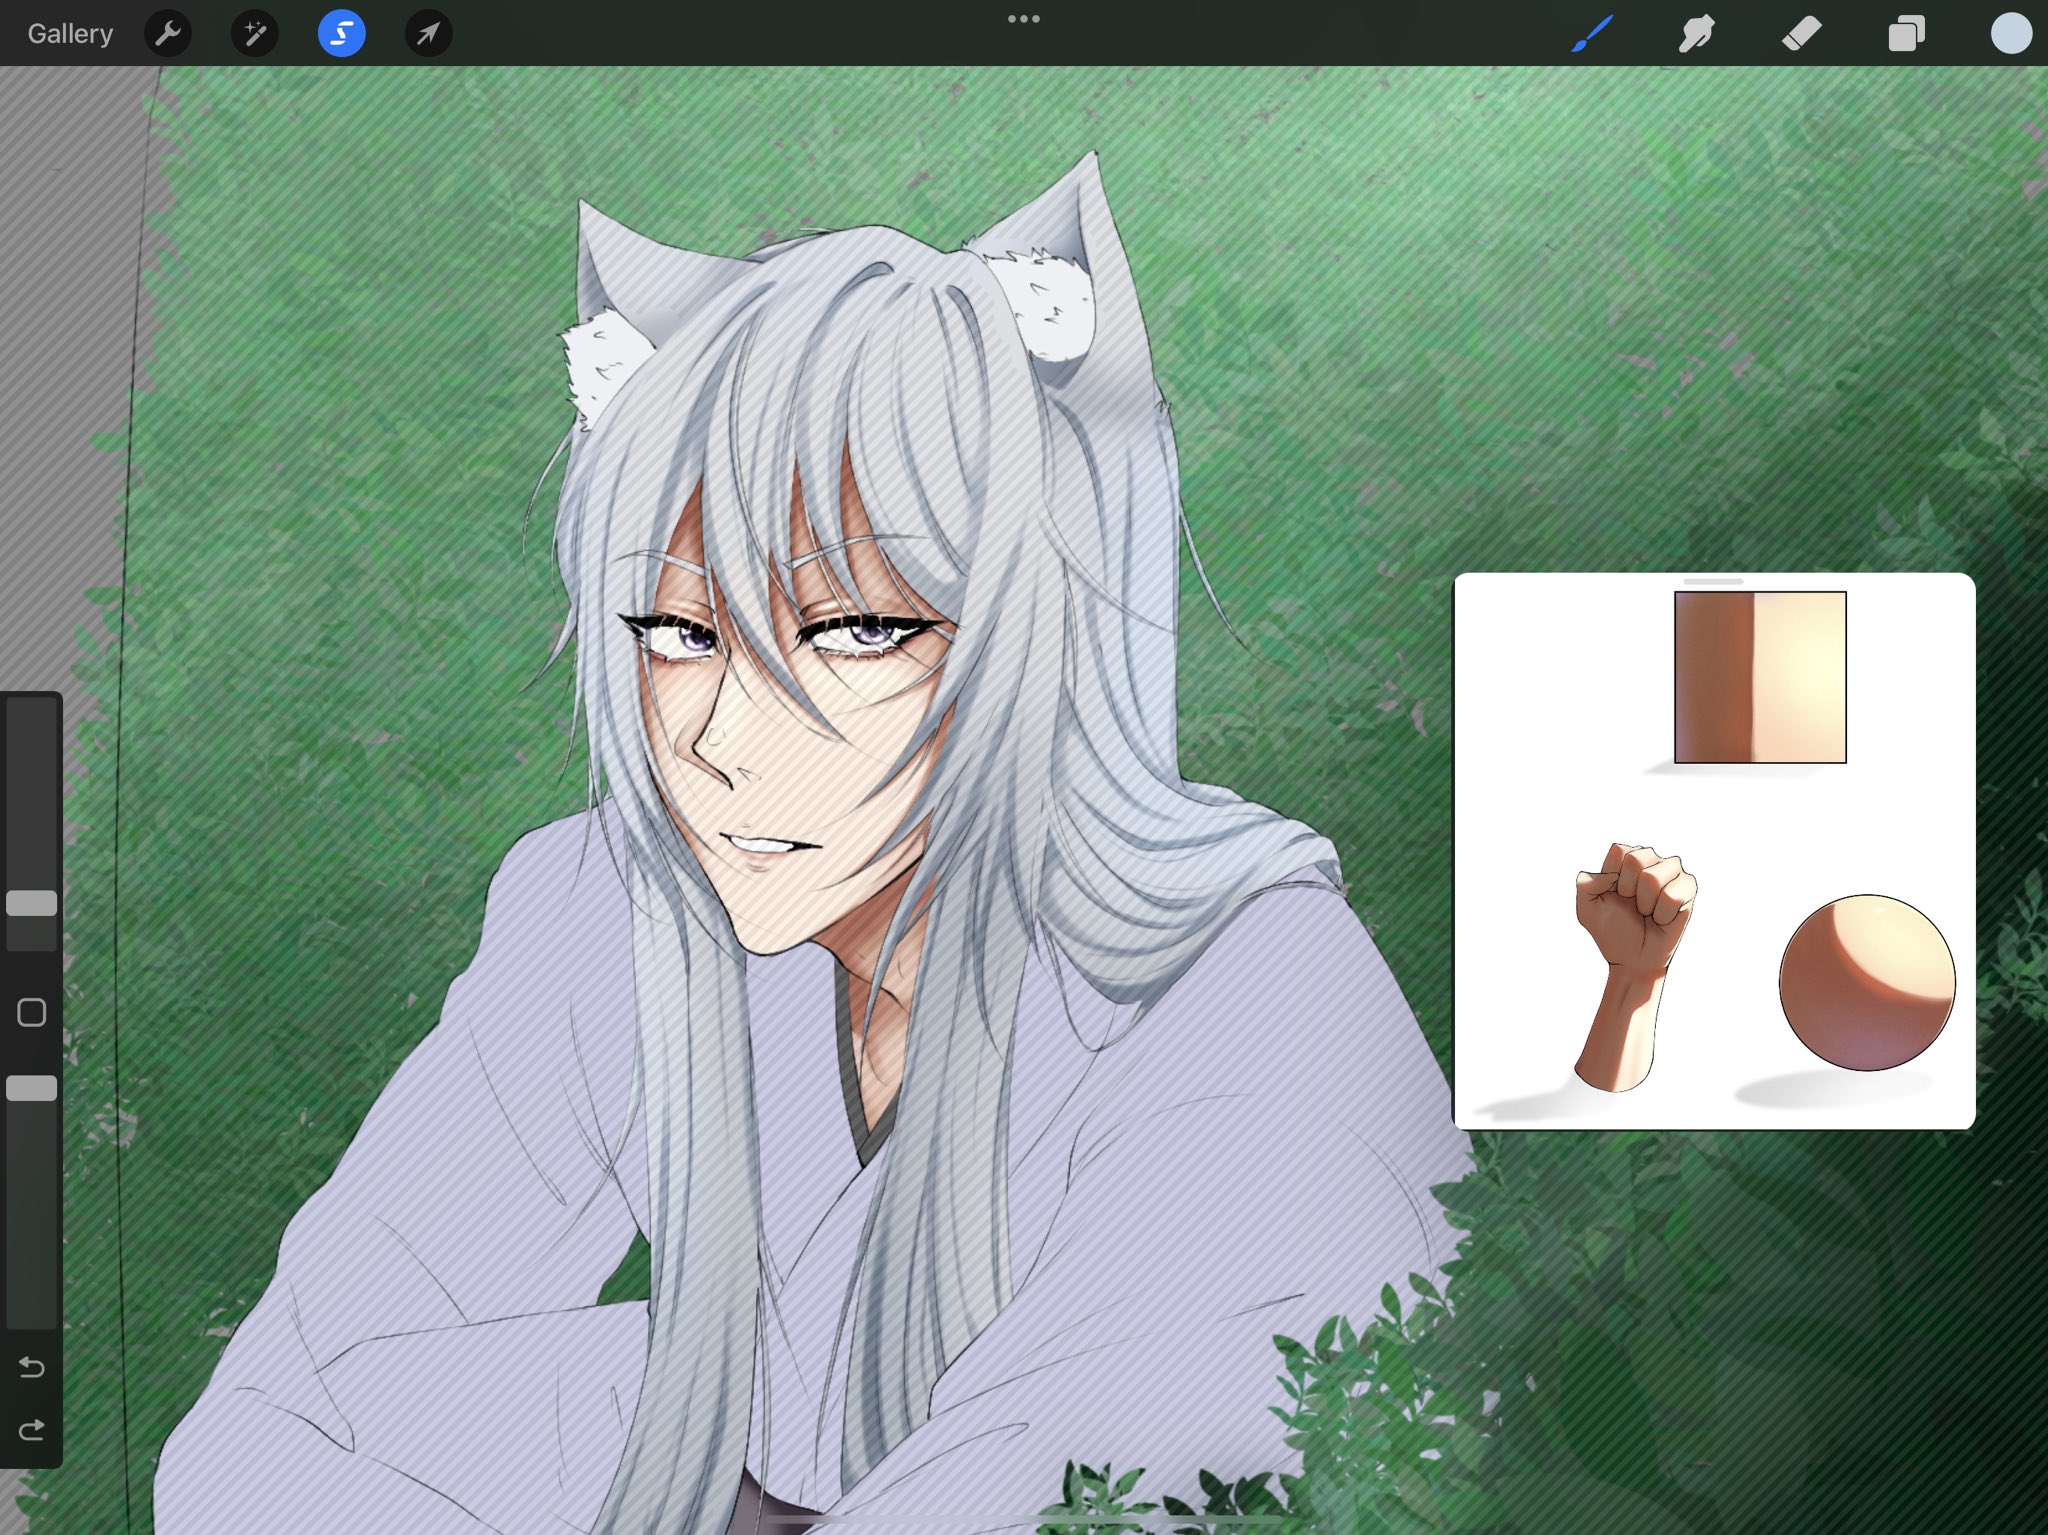Image resolution: width=2048 pixels, height=1535 pixels.
Task: Tap the reference window's top grab handle
Action: 1713,581
